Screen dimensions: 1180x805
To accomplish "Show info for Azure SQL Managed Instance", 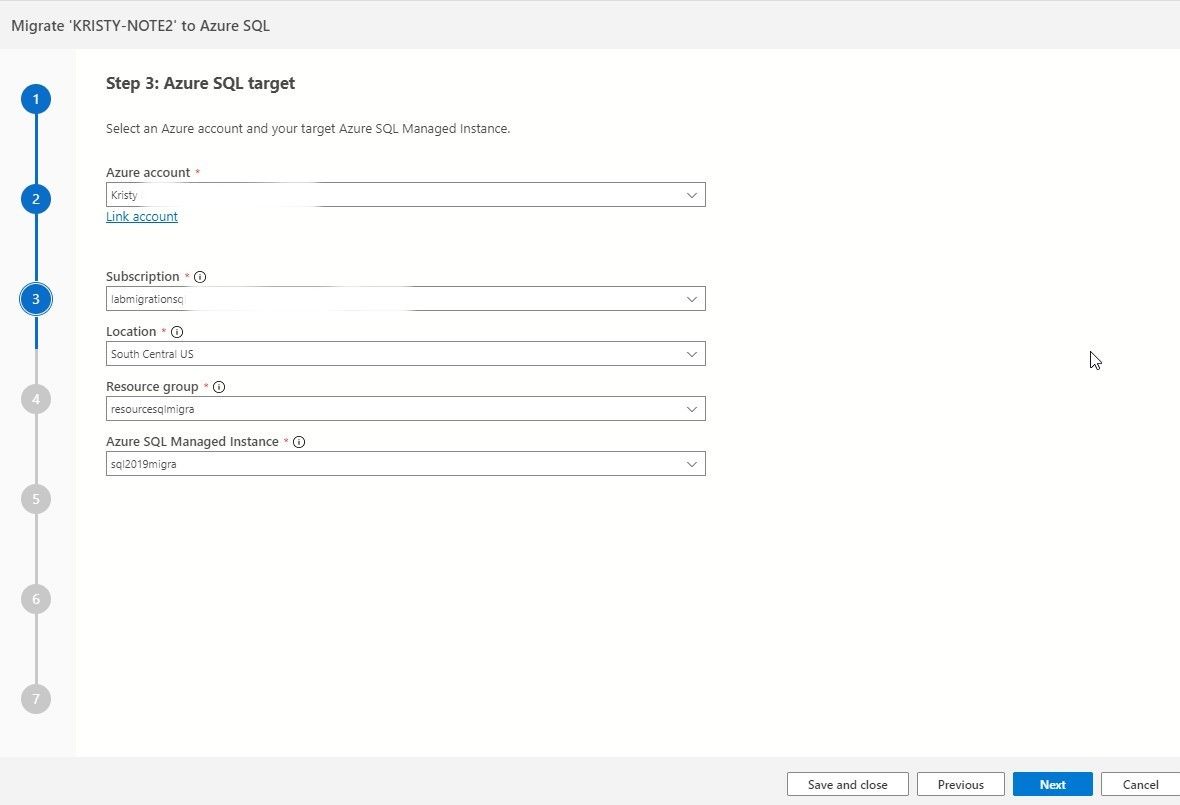I will point(299,442).
